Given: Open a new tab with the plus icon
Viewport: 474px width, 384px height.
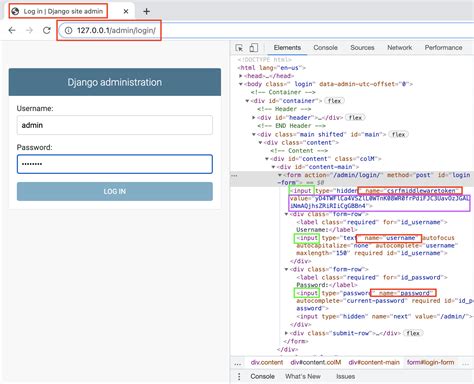Looking at the screenshot, I should click(x=146, y=12).
